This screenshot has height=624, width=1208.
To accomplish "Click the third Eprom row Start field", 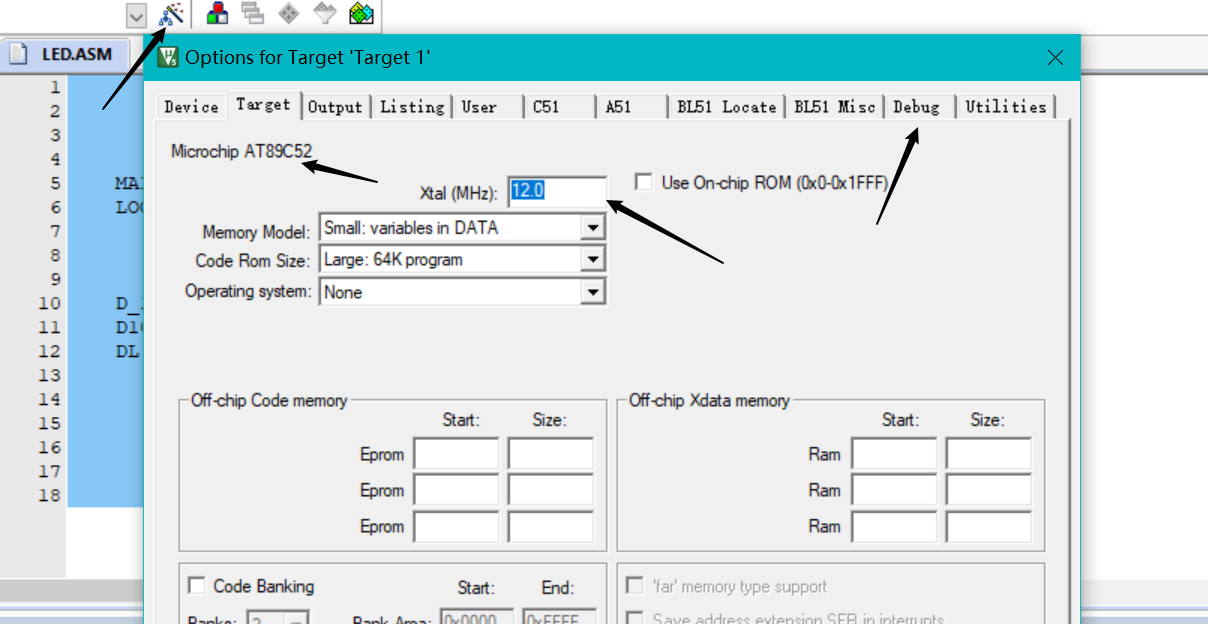I will pyautogui.click(x=456, y=526).
